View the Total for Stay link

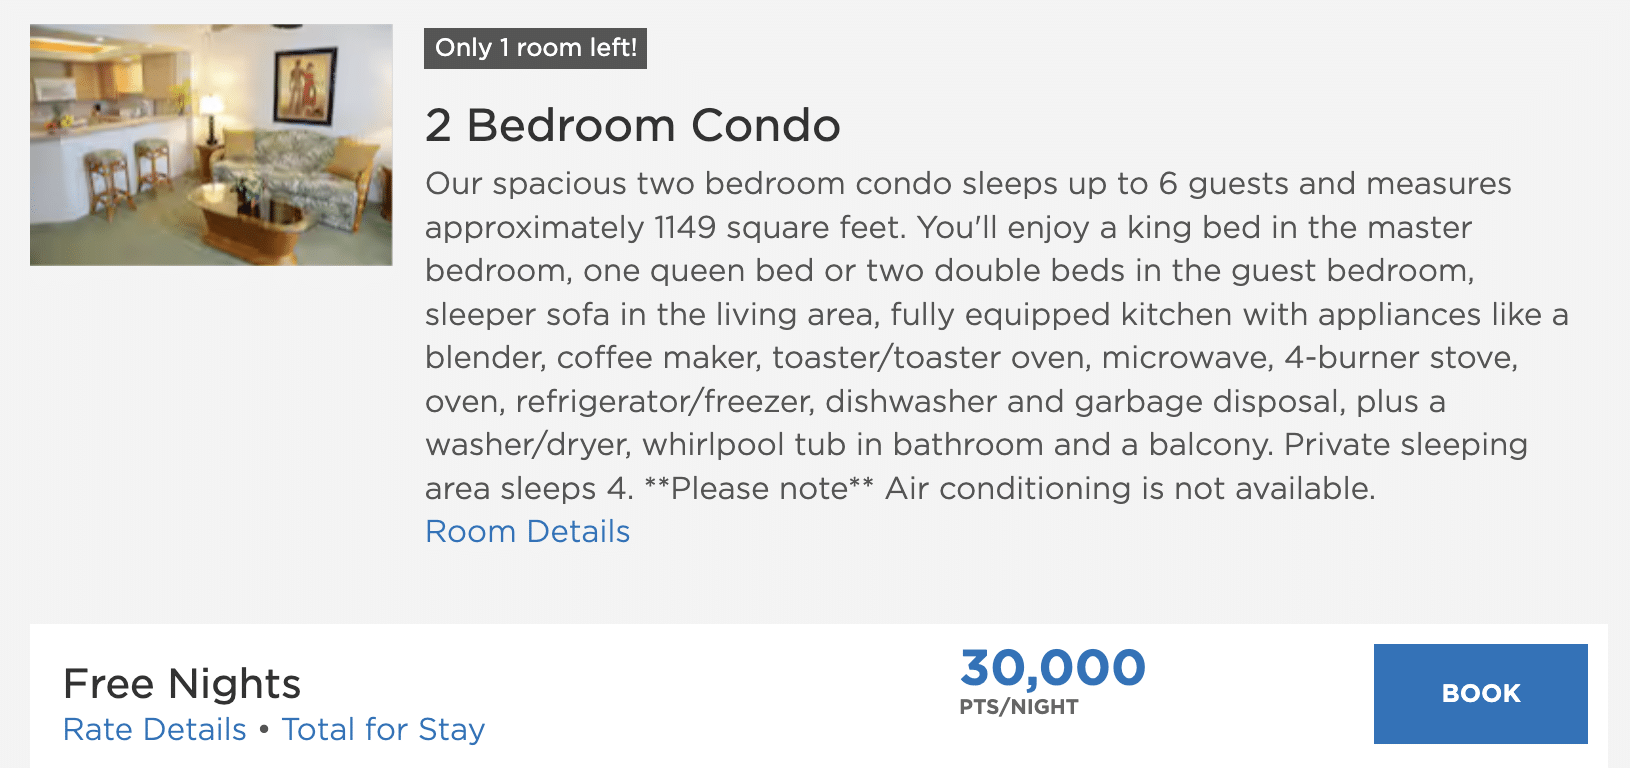pyautogui.click(x=383, y=729)
